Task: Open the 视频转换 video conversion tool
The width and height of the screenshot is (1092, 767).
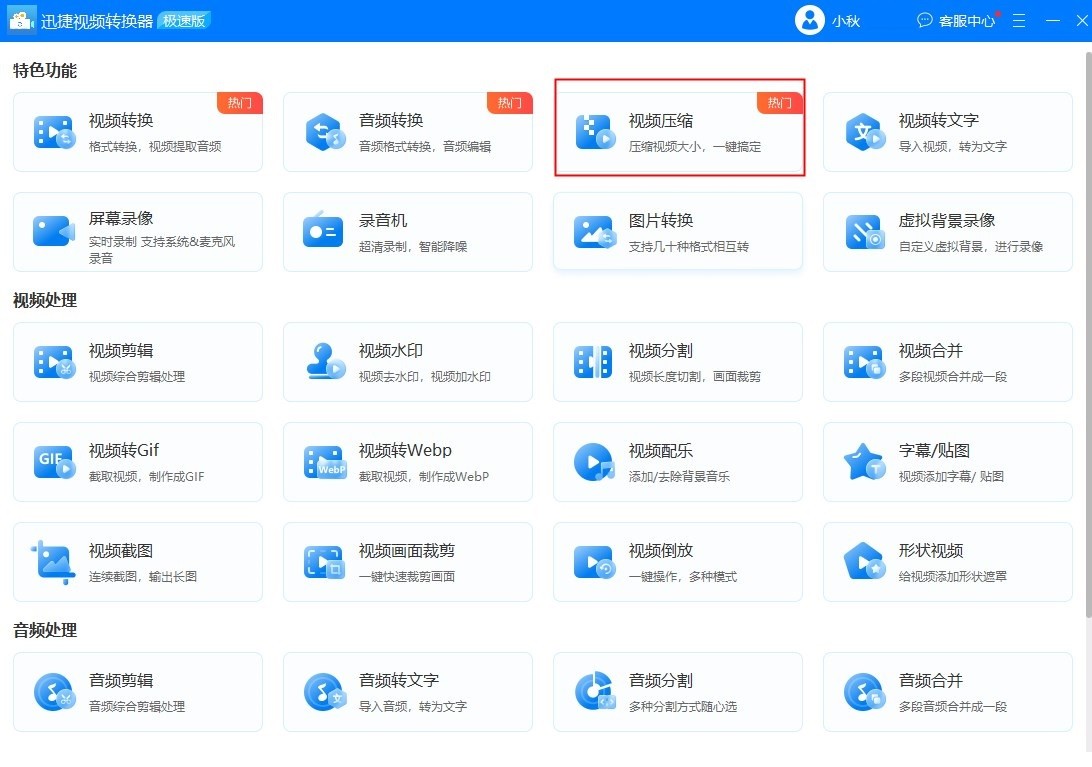Action: tap(137, 132)
